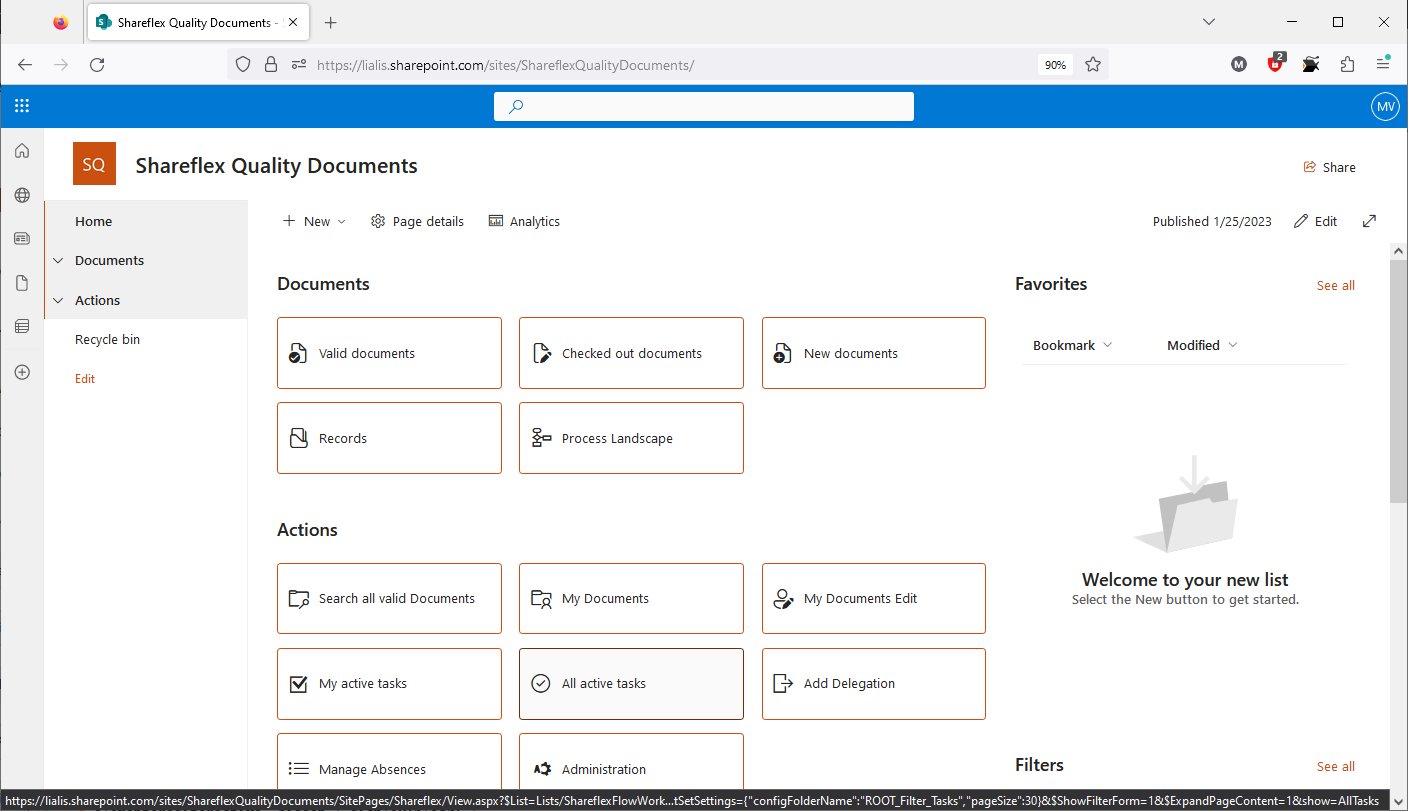Viewport: 1408px width, 811px height.
Task: Click the Firefox view icon in tab bar
Action: click(x=60, y=22)
